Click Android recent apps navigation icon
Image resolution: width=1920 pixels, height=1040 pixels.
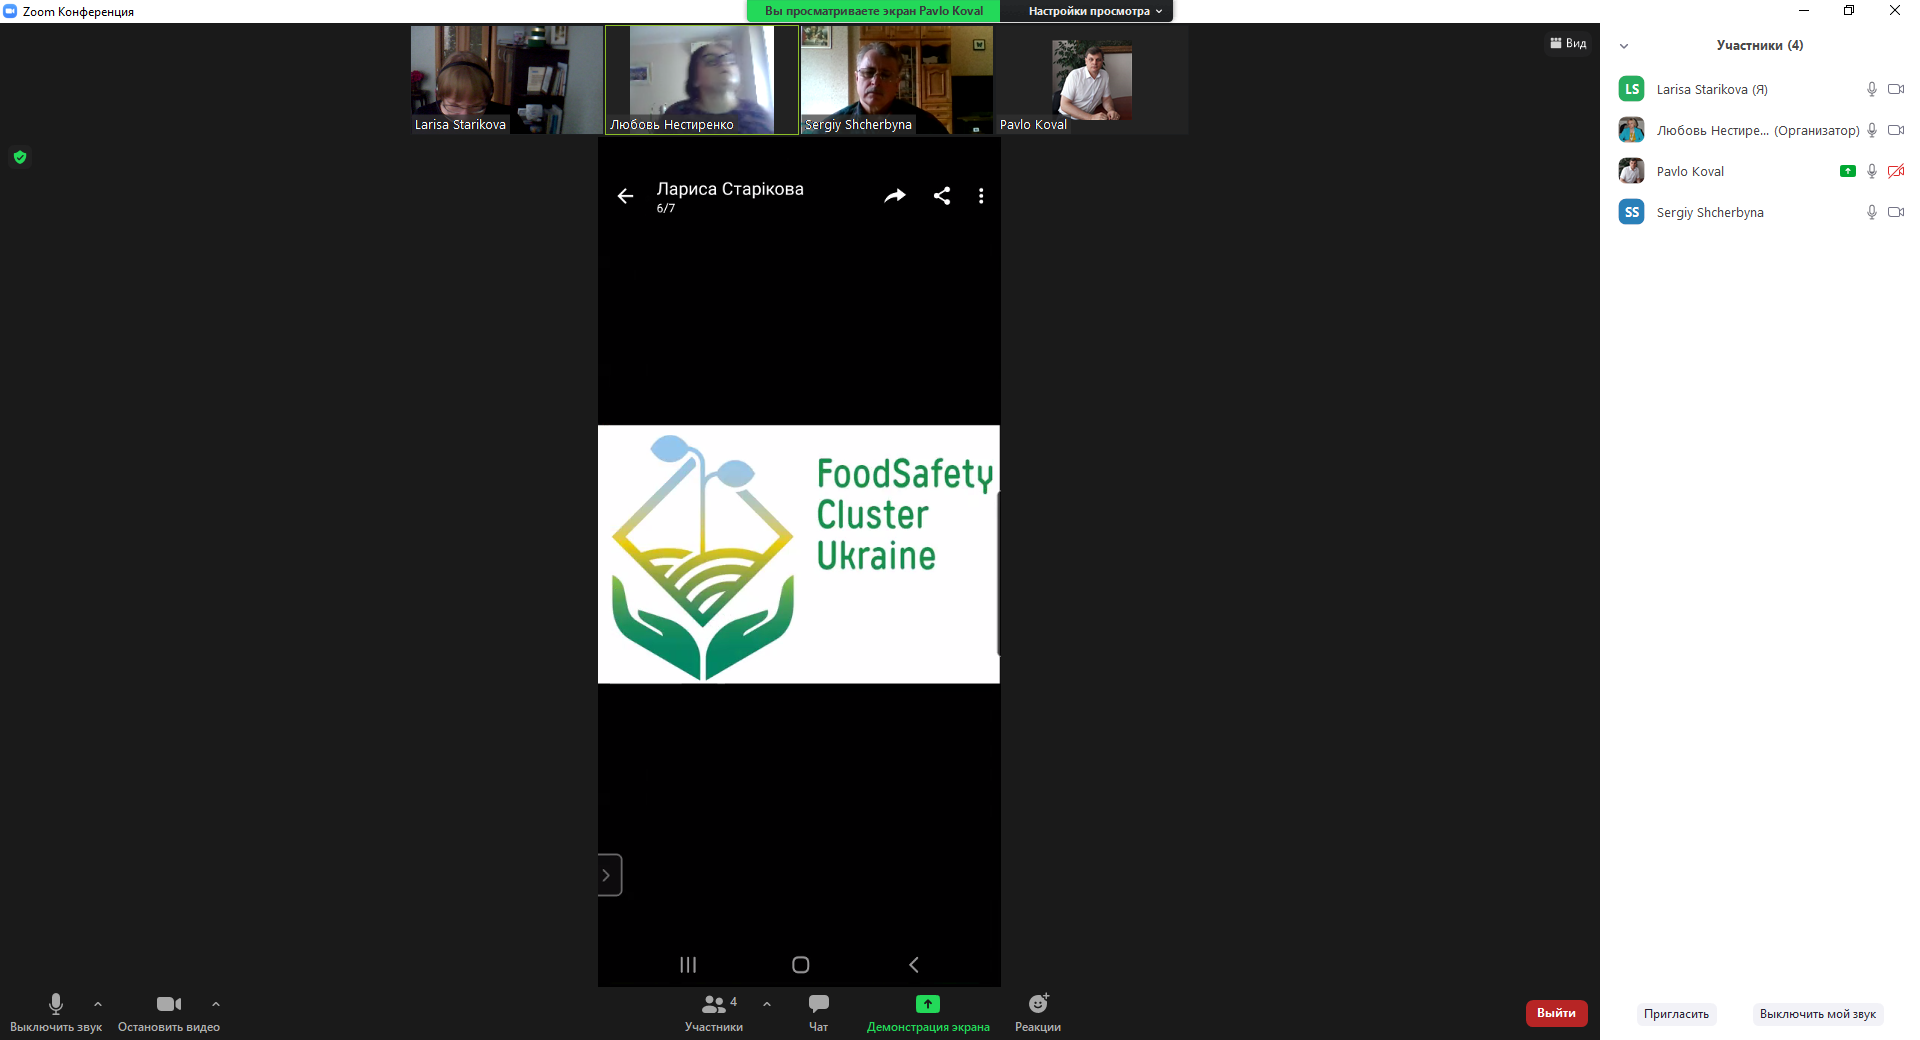(x=688, y=965)
